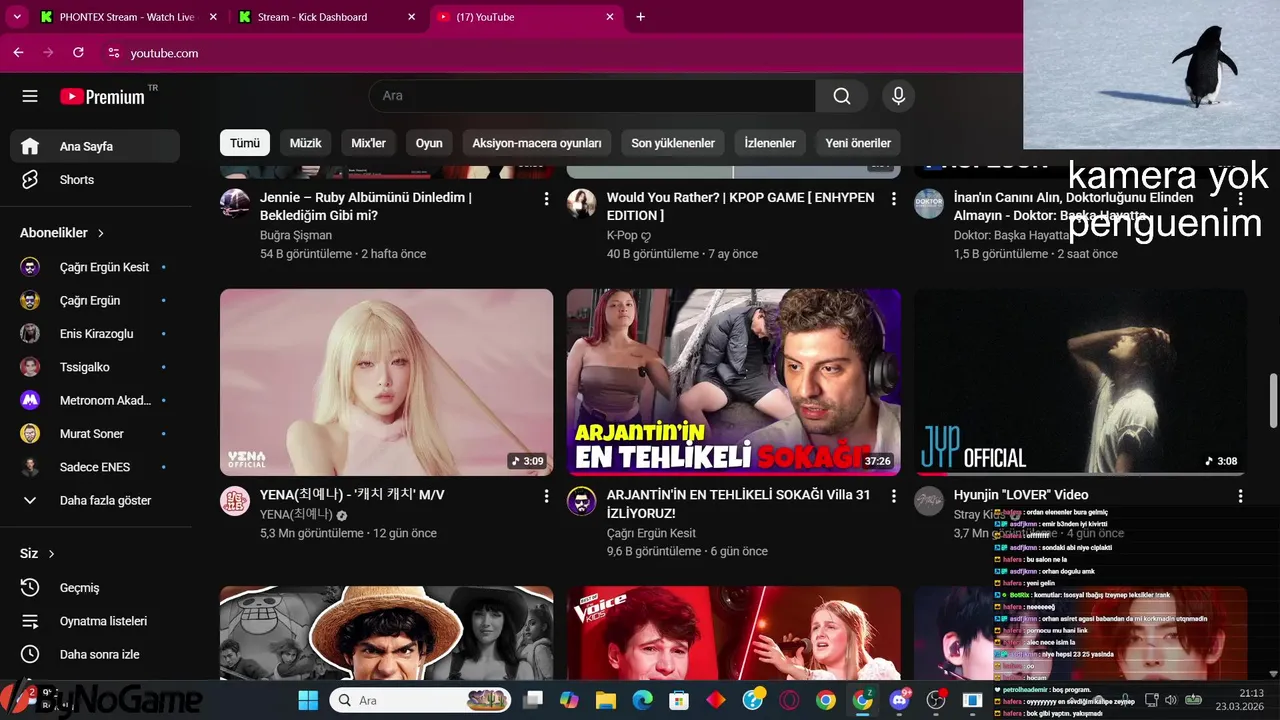Select Yeni öneriler filter chip
The height and width of the screenshot is (720, 1280).
pyautogui.click(x=858, y=143)
